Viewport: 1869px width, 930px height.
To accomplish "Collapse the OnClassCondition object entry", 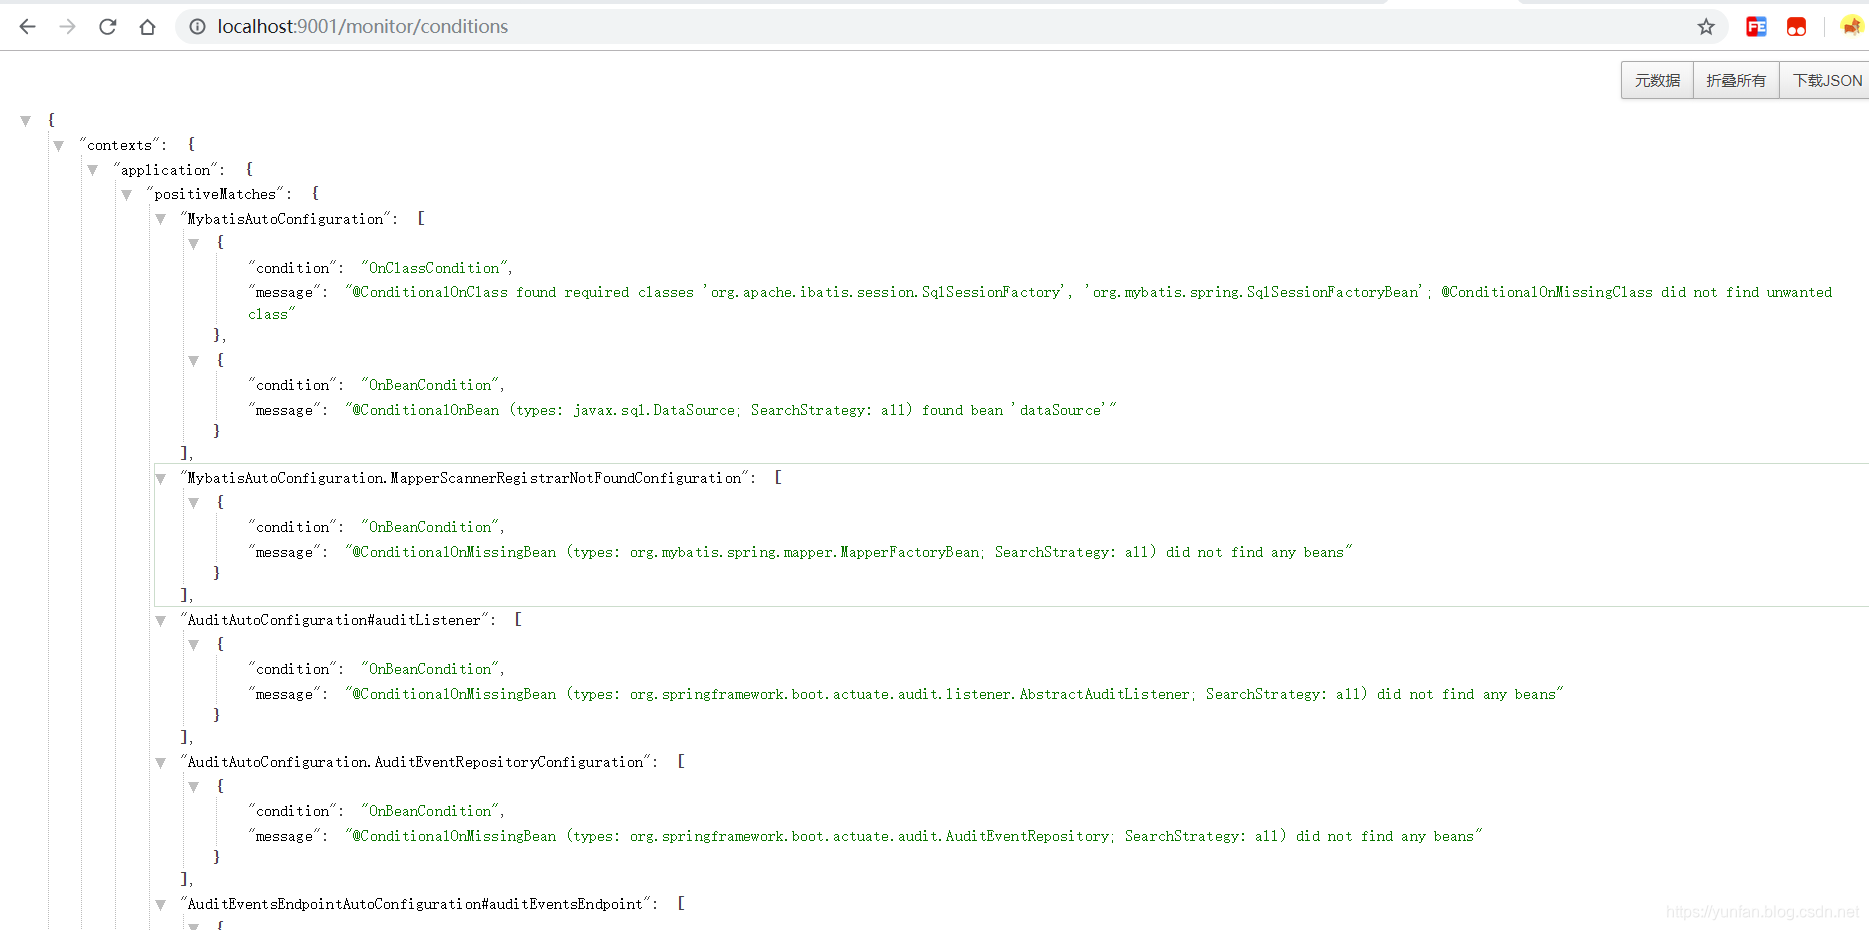I will coord(194,244).
